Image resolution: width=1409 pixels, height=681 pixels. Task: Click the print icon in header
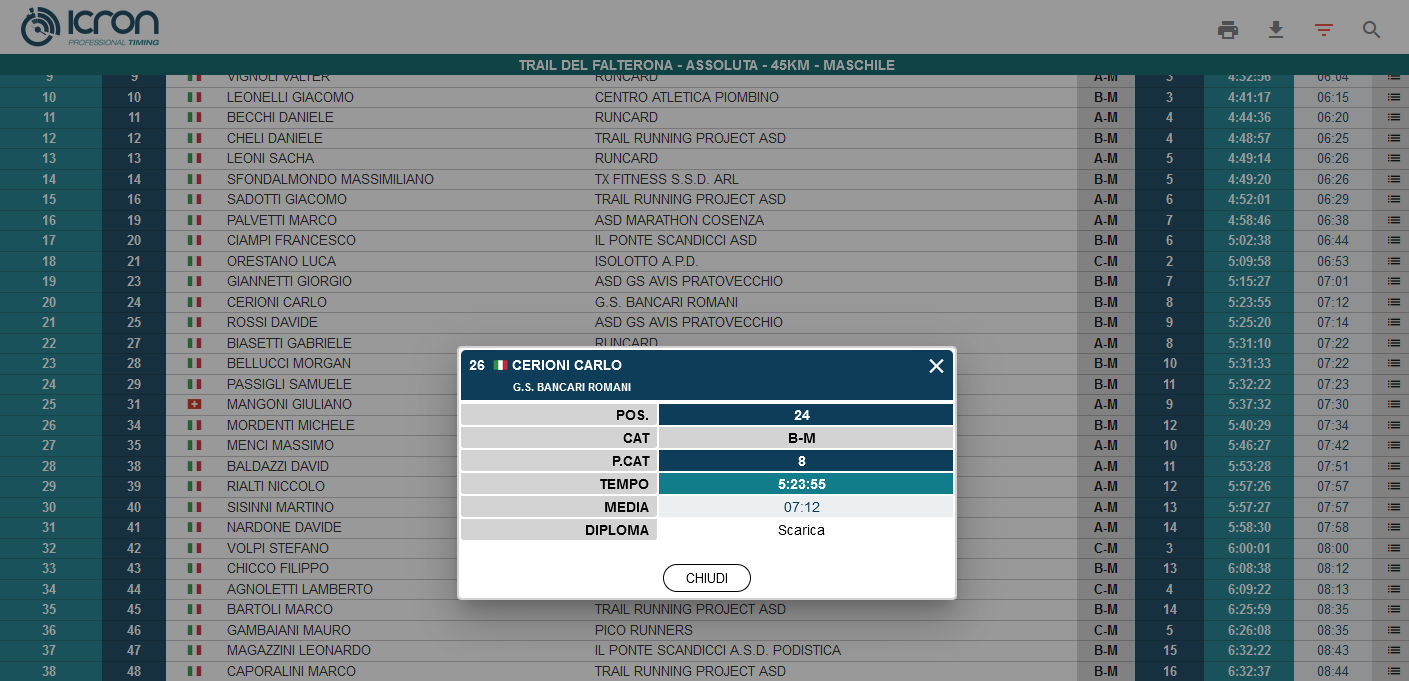(1227, 30)
